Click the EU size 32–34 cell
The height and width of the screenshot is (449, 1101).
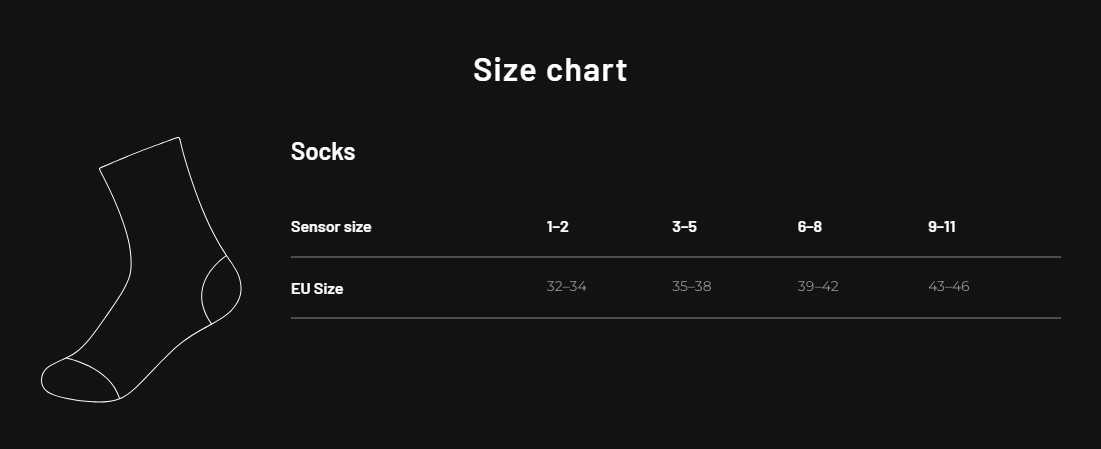coord(567,287)
